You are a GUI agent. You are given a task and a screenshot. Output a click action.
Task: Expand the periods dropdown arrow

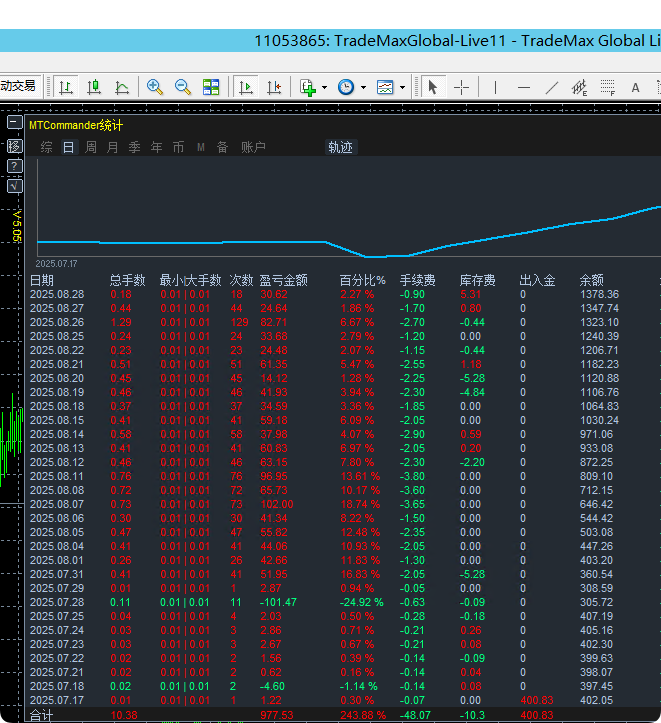pyautogui.click(x=363, y=87)
